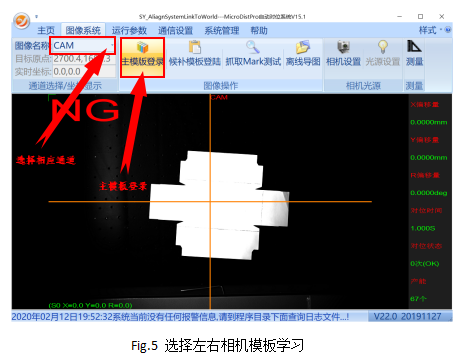465x362 pixels.
Task: Open the 通信设置 tab
Action: 175,30
